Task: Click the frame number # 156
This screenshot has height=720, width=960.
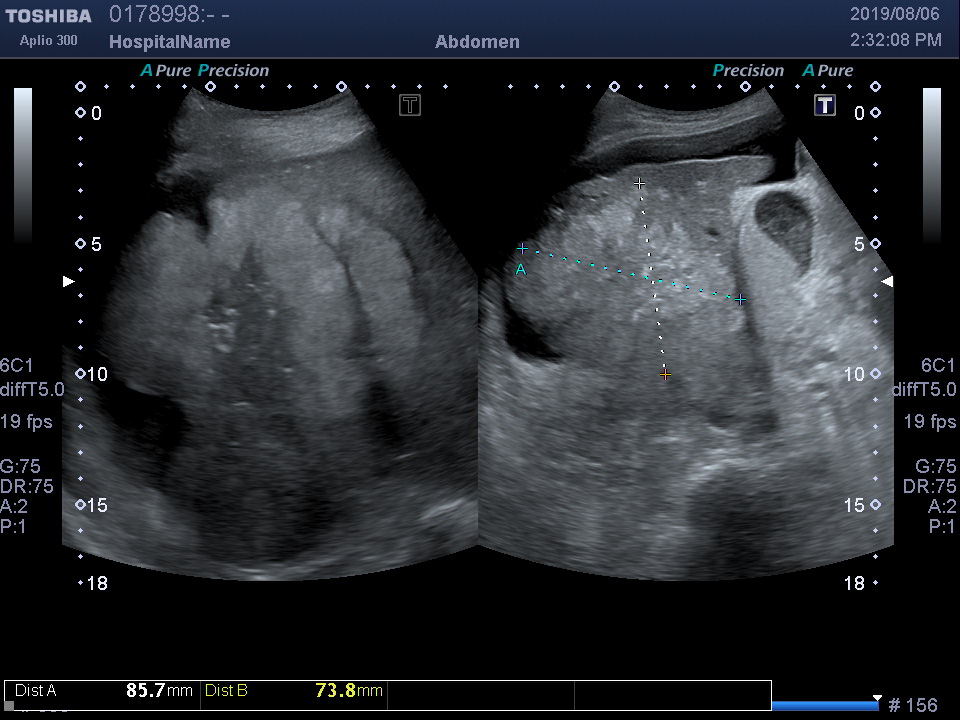Action: click(x=913, y=705)
